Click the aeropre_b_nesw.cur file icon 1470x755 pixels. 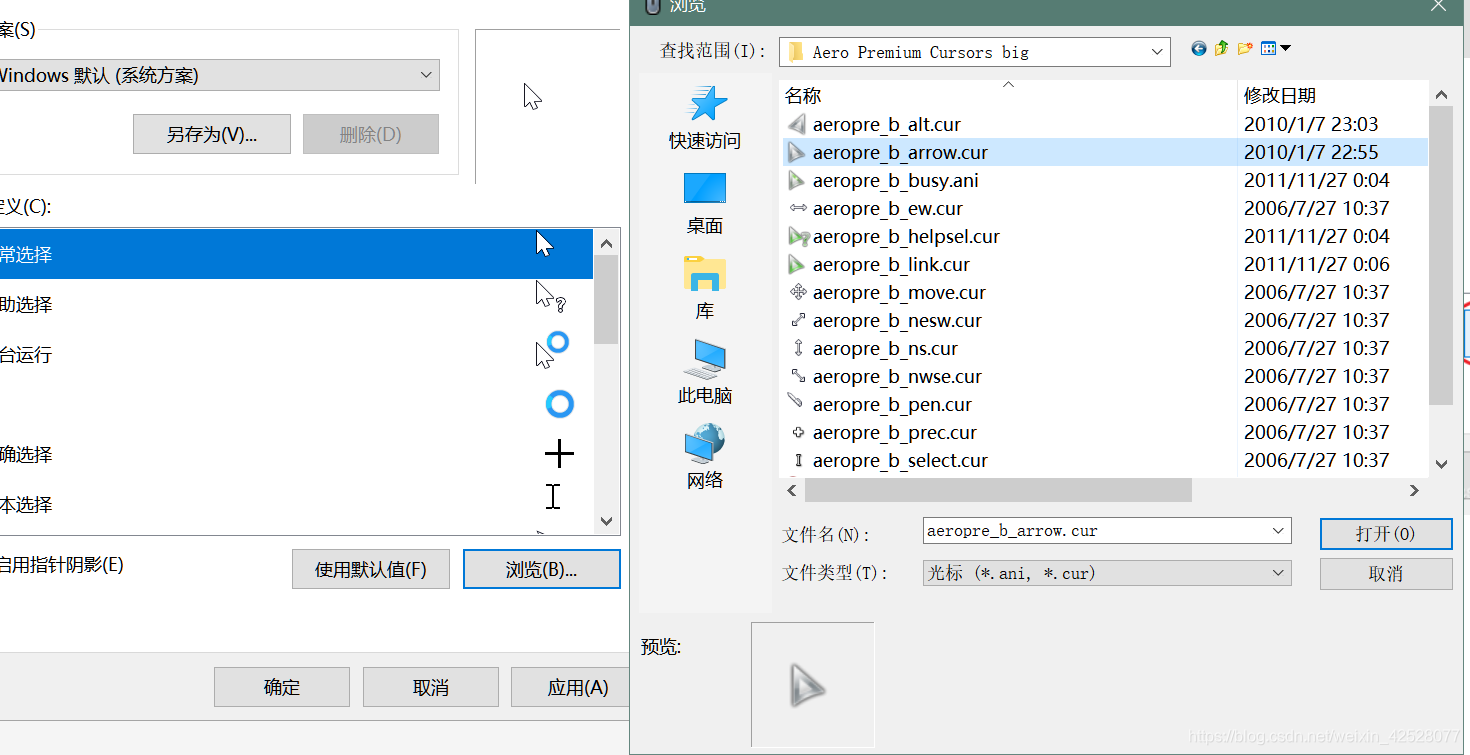pos(797,321)
